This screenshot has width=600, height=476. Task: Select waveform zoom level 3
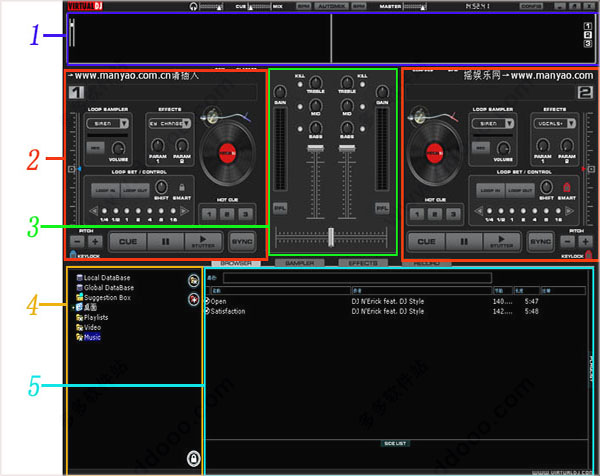click(588, 44)
